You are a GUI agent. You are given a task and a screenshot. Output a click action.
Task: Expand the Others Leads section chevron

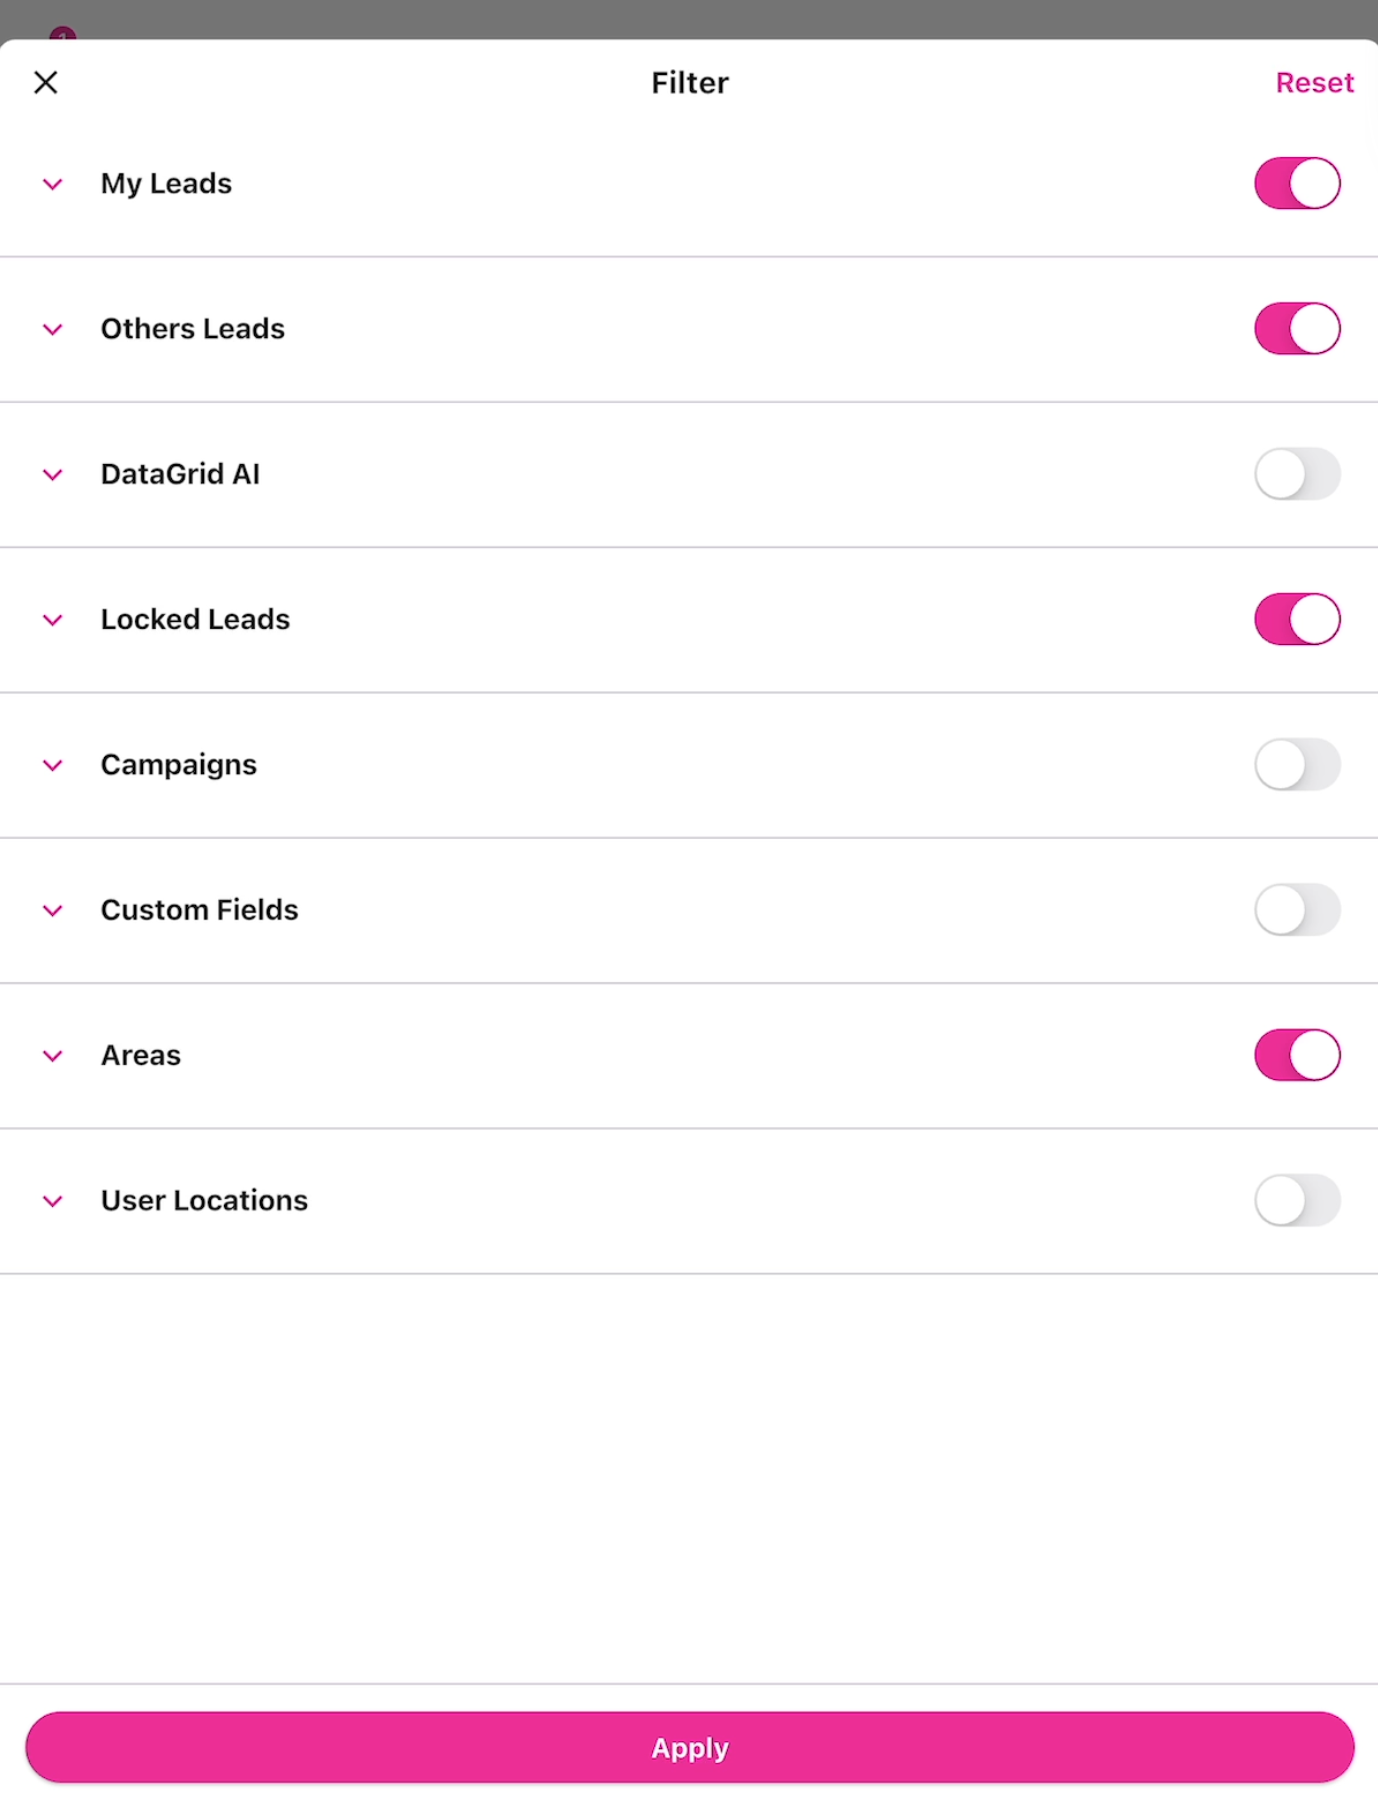pos(53,329)
